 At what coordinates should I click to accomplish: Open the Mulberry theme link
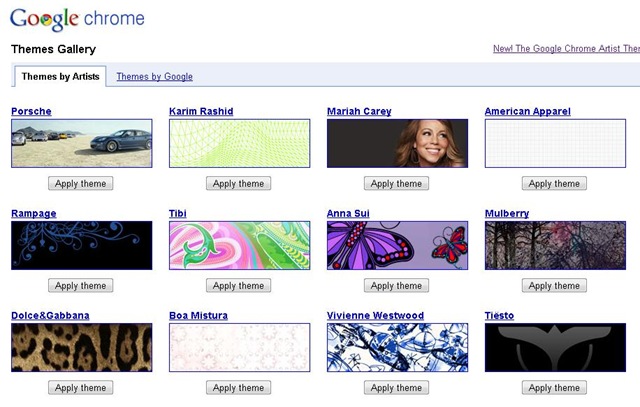point(507,213)
